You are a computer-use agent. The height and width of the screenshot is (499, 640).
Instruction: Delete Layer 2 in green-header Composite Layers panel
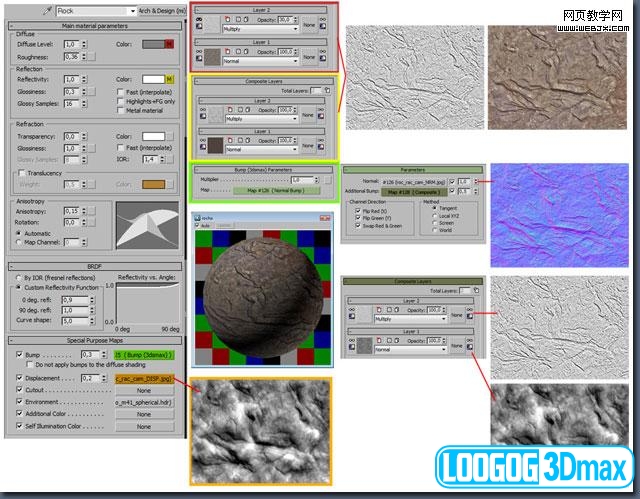pos(379,310)
